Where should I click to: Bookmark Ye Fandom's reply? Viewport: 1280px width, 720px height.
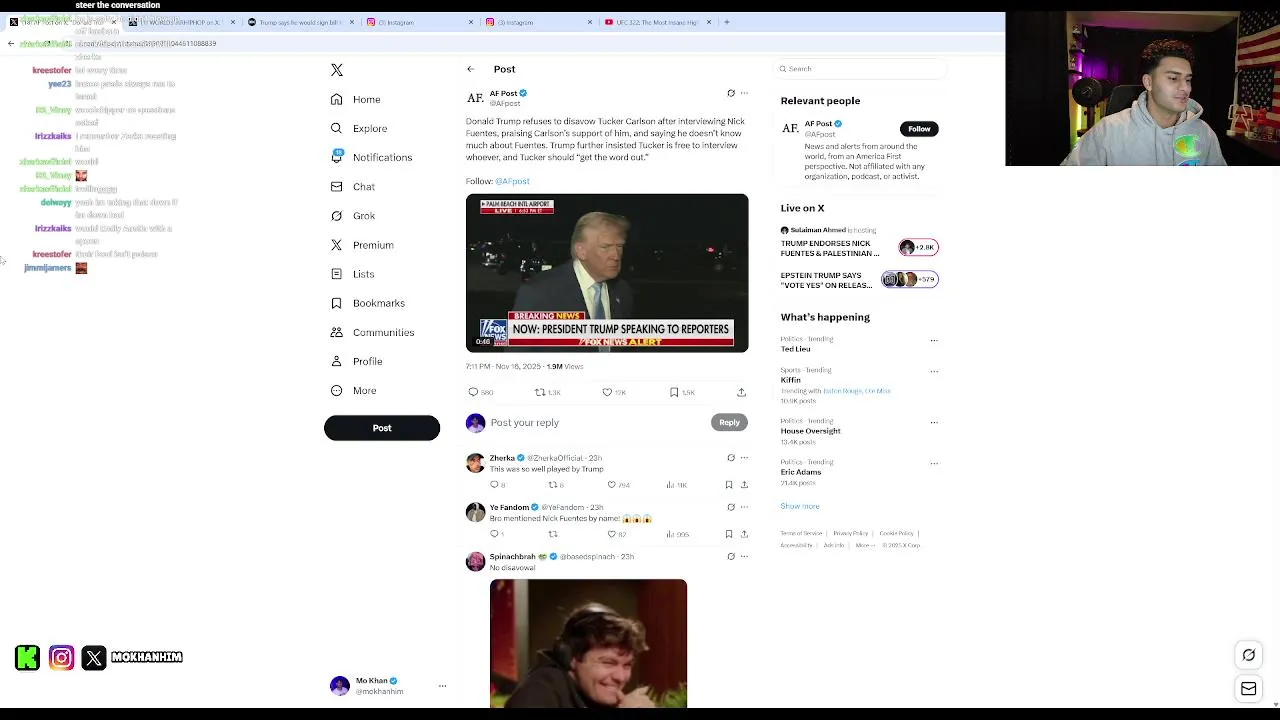pyautogui.click(x=729, y=534)
